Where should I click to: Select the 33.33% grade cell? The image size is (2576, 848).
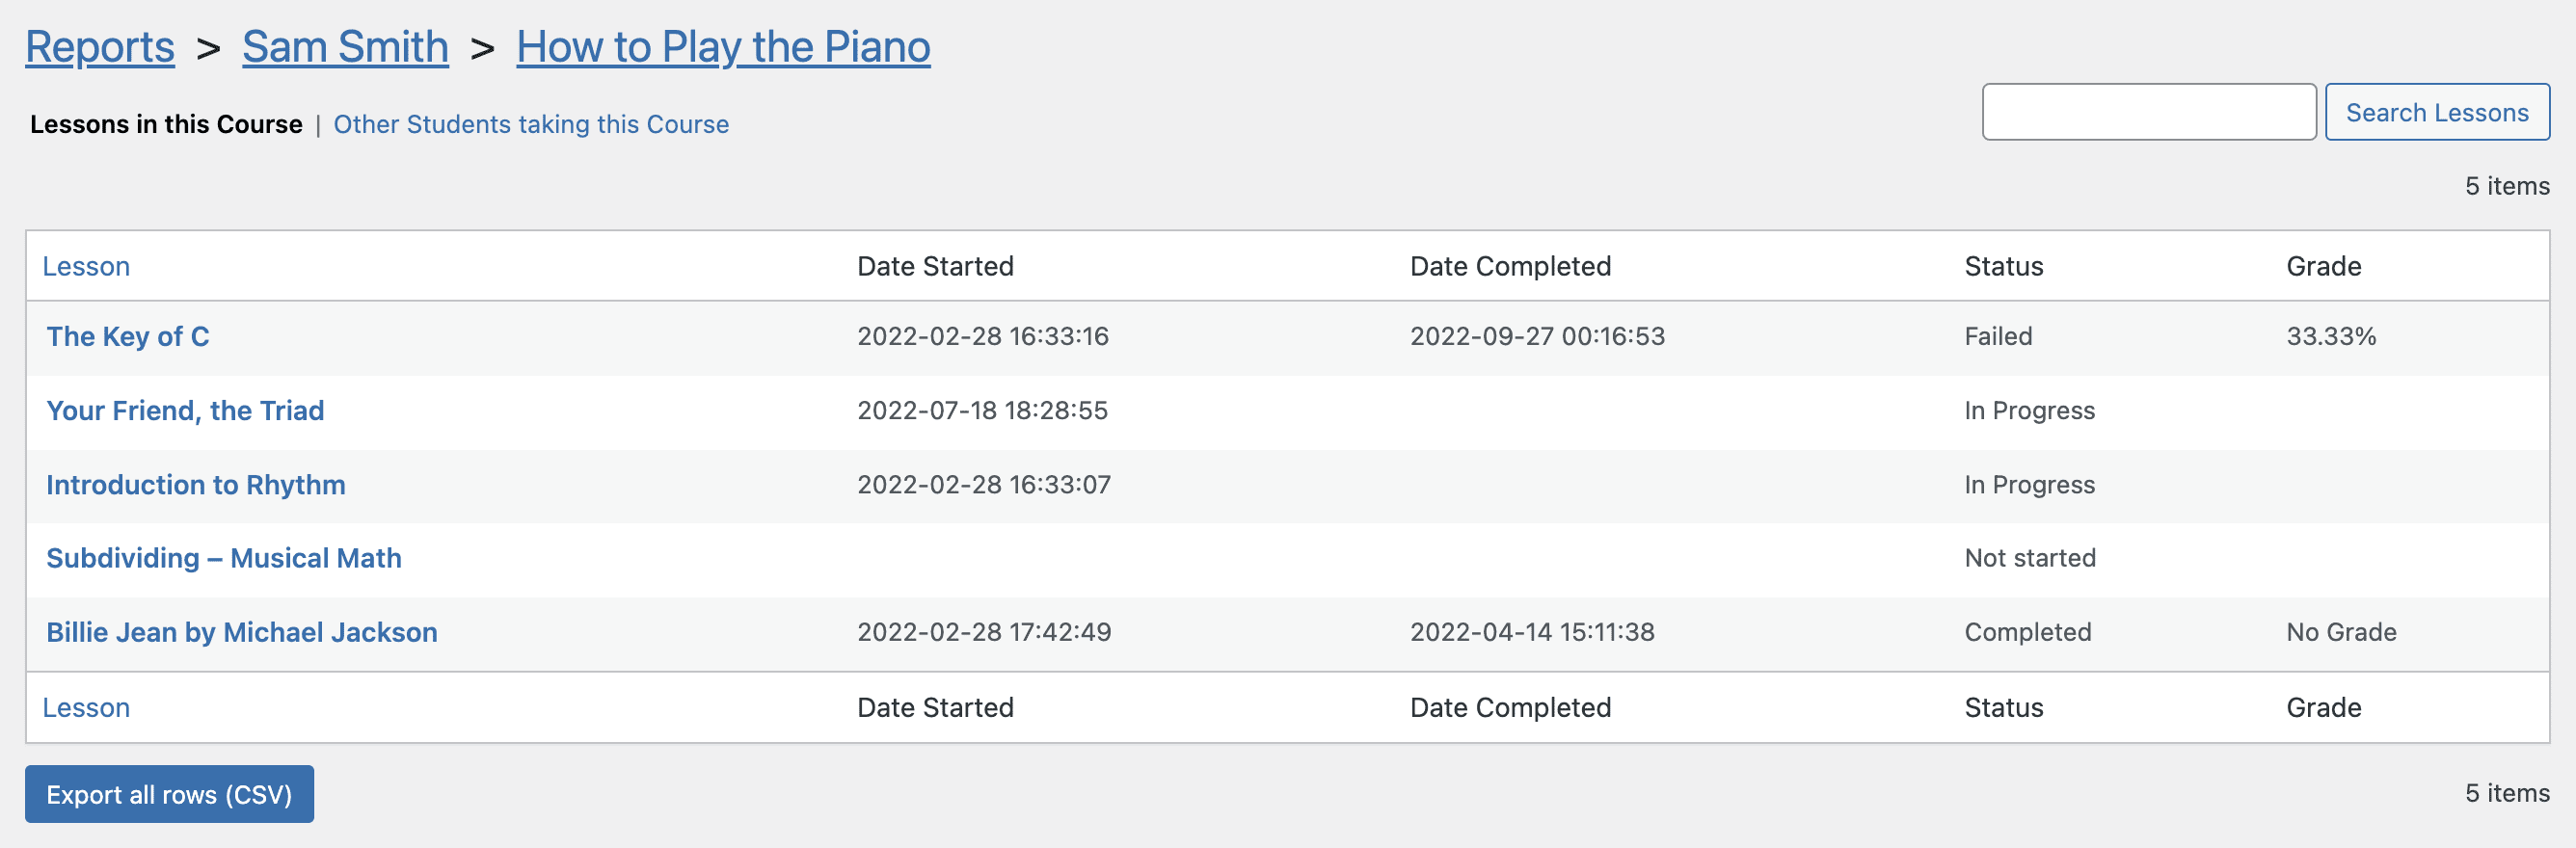(x=2331, y=337)
